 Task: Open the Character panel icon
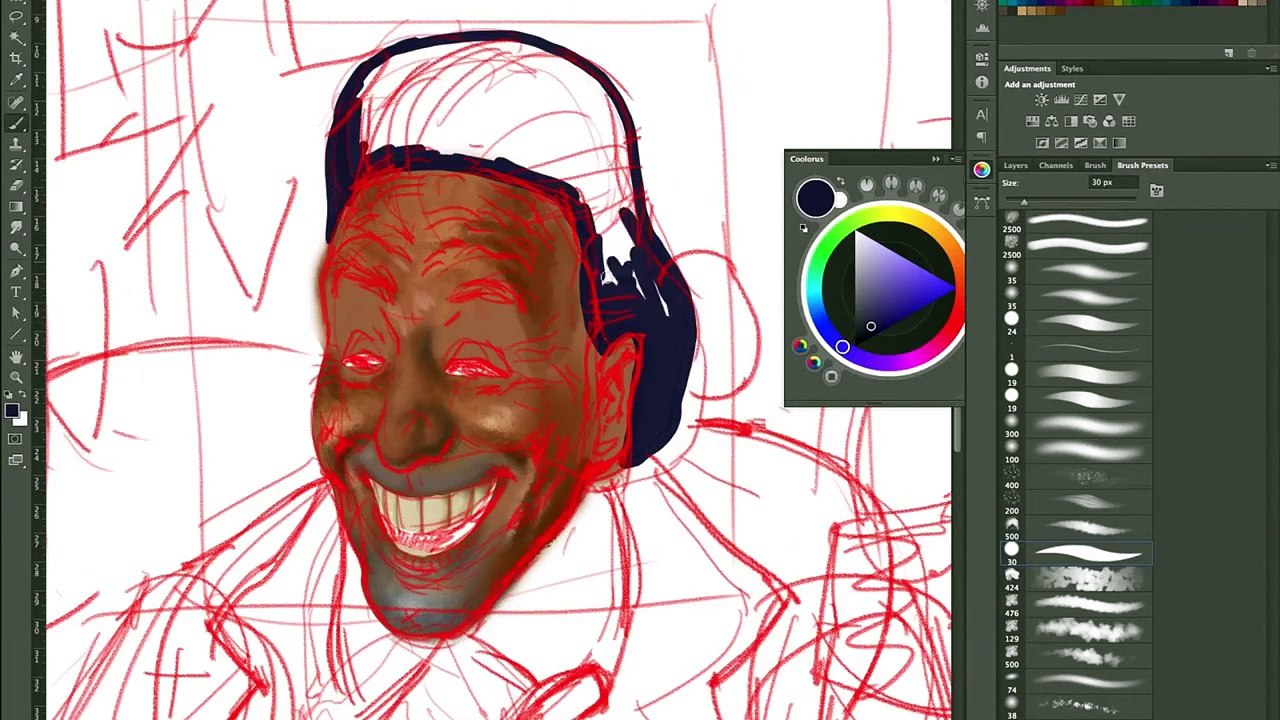pos(981,115)
